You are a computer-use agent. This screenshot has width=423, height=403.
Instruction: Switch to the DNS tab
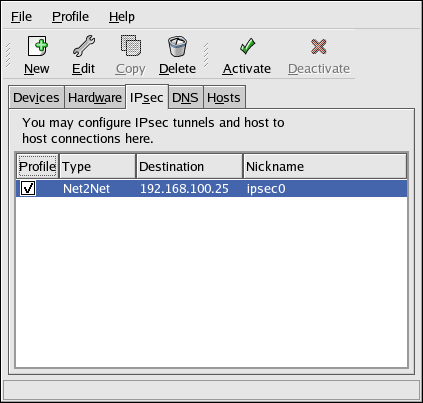pyautogui.click(x=185, y=97)
